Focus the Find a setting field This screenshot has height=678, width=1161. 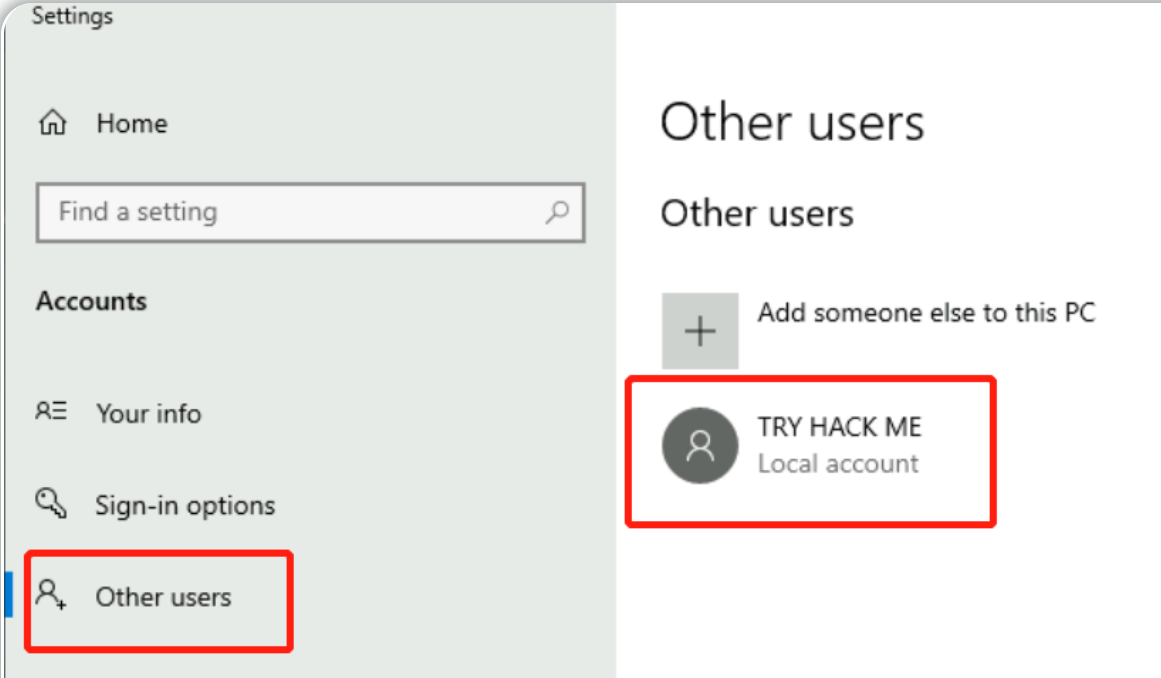point(310,212)
